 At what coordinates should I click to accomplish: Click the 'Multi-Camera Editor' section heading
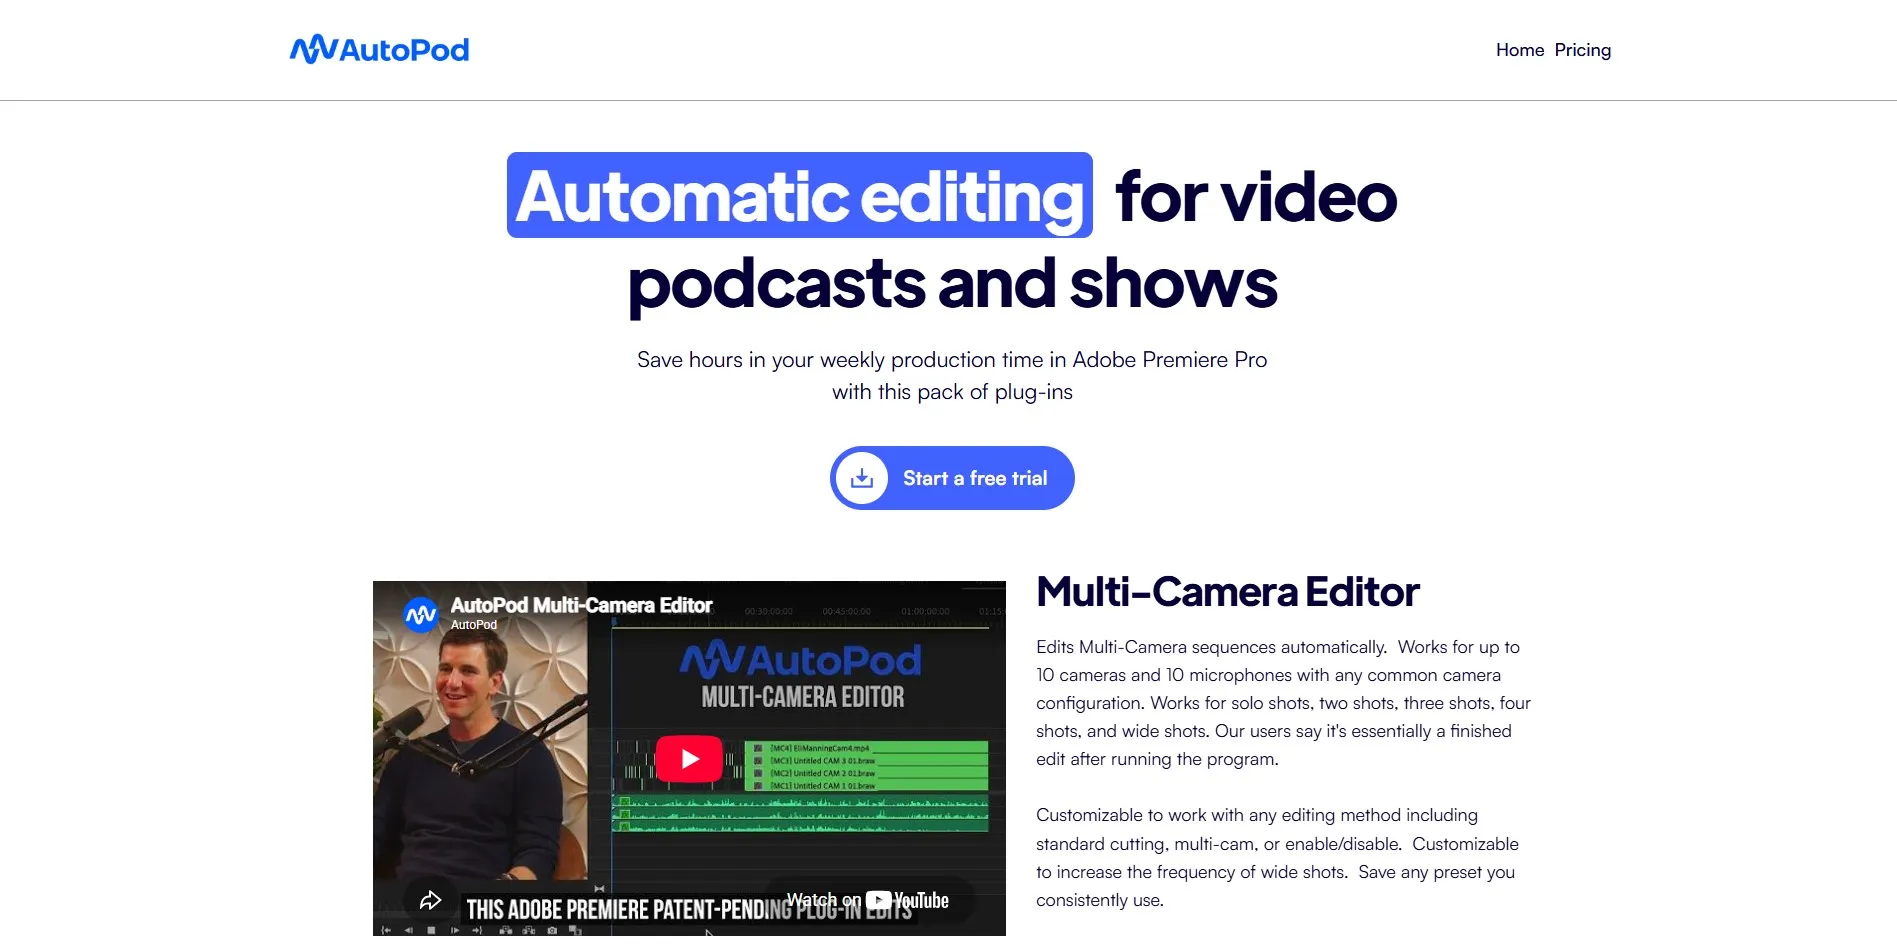(x=1228, y=592)
